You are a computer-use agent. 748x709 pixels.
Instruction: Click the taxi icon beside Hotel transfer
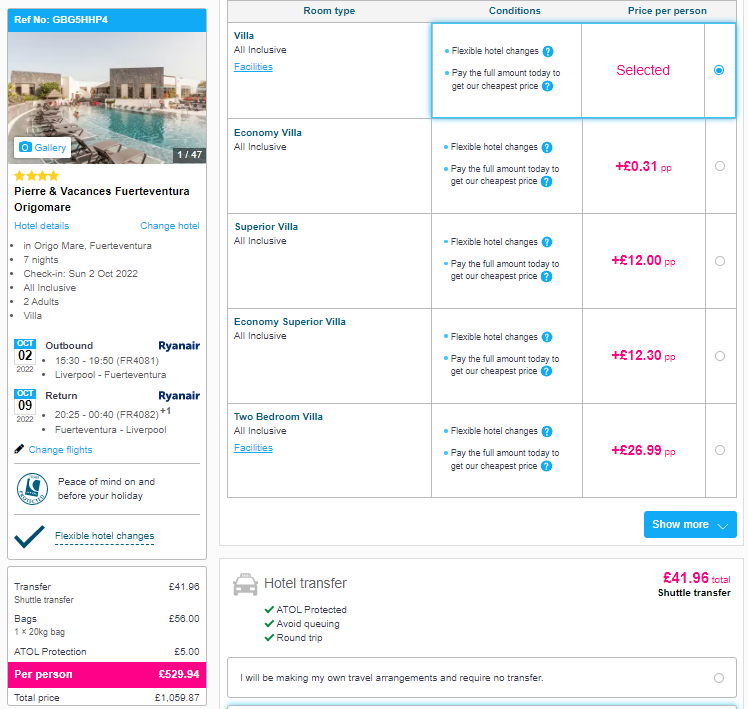(245, 584)
